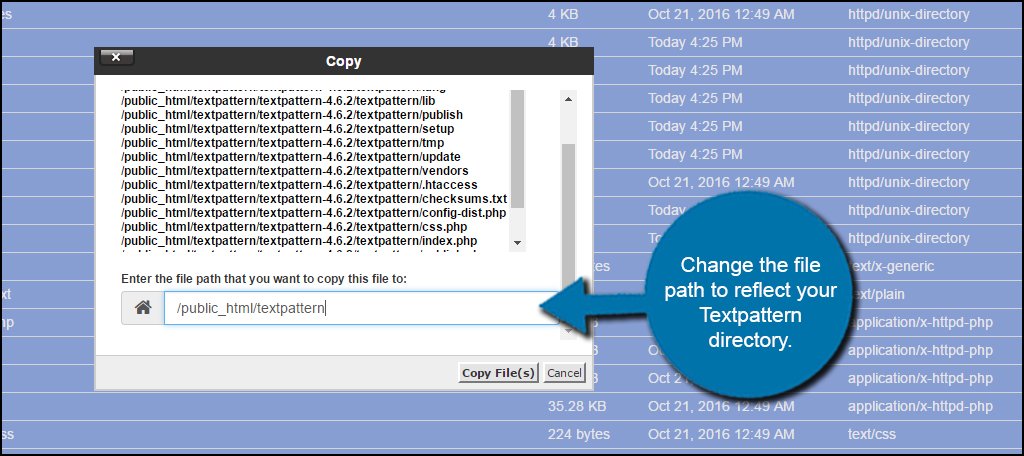Click the top row httpd/unix-directory type
Viewport: 1024px width, 456px height.
908,14
